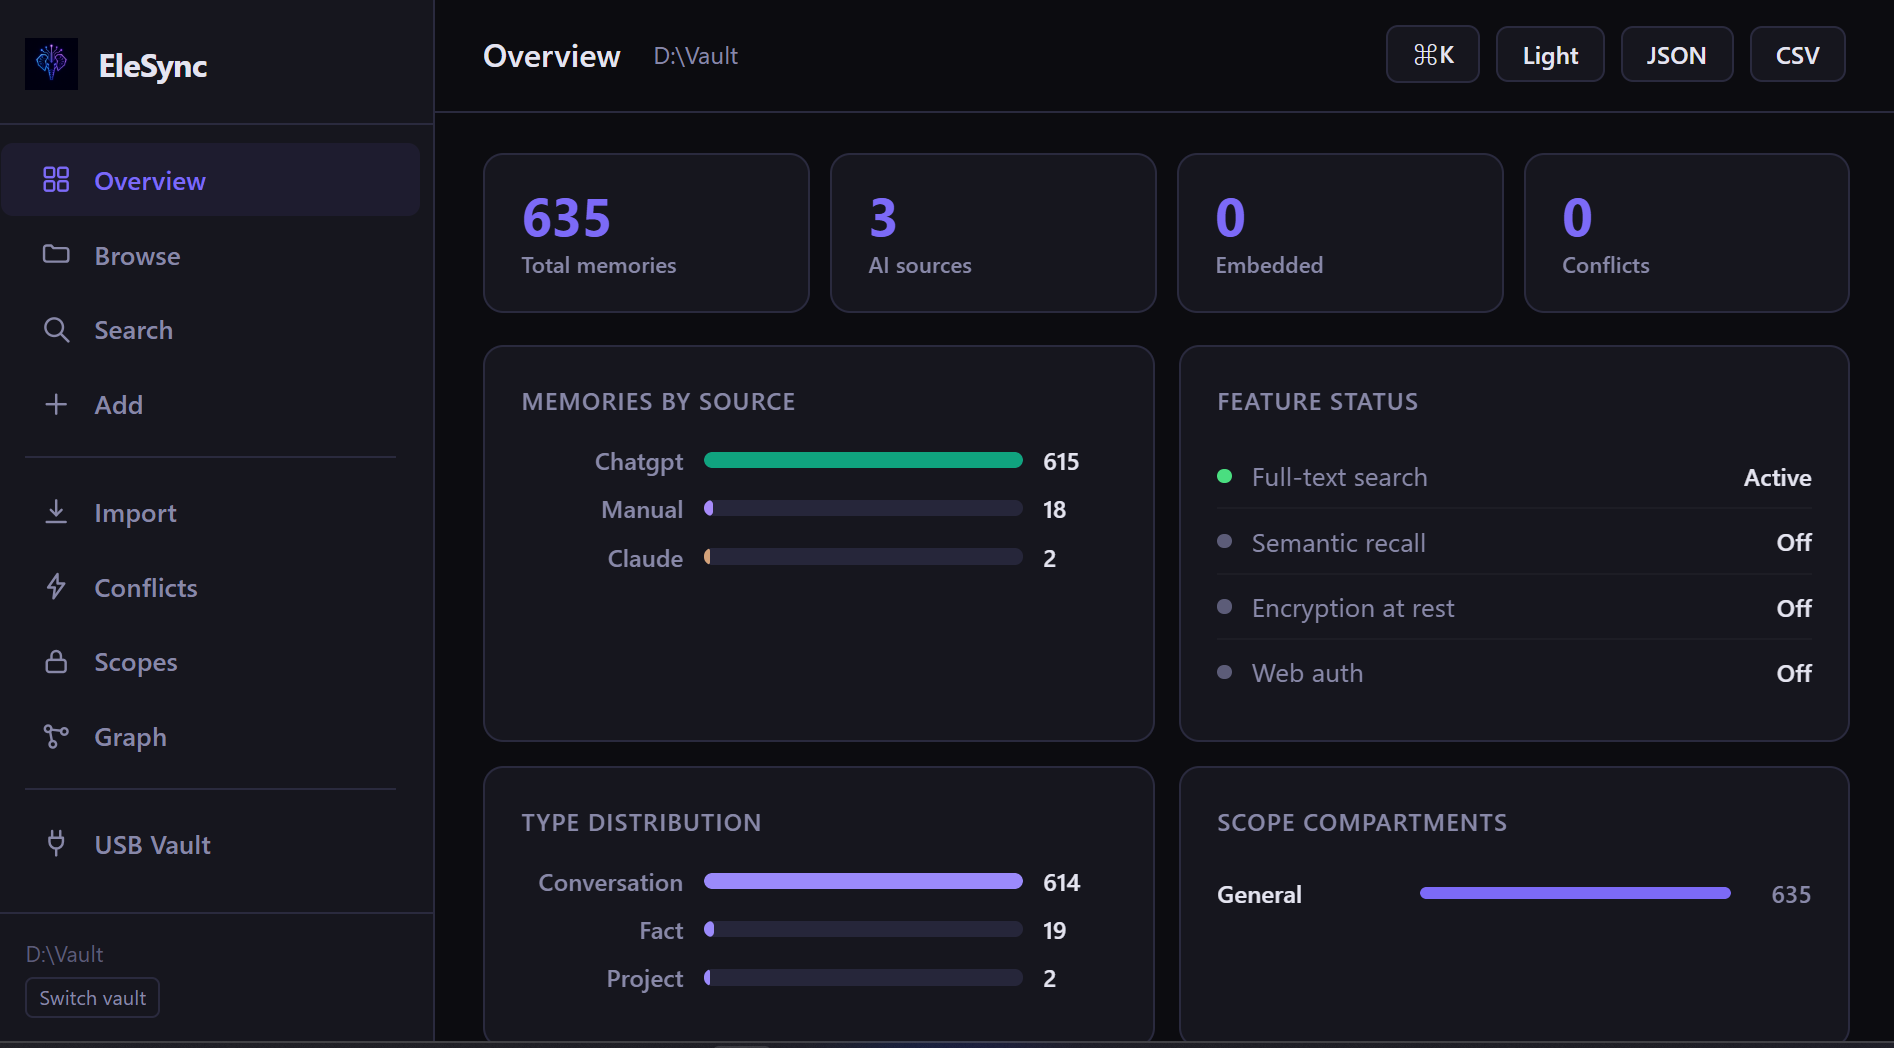Click 'Off' value for Web auth

(x=1794, y=673)
